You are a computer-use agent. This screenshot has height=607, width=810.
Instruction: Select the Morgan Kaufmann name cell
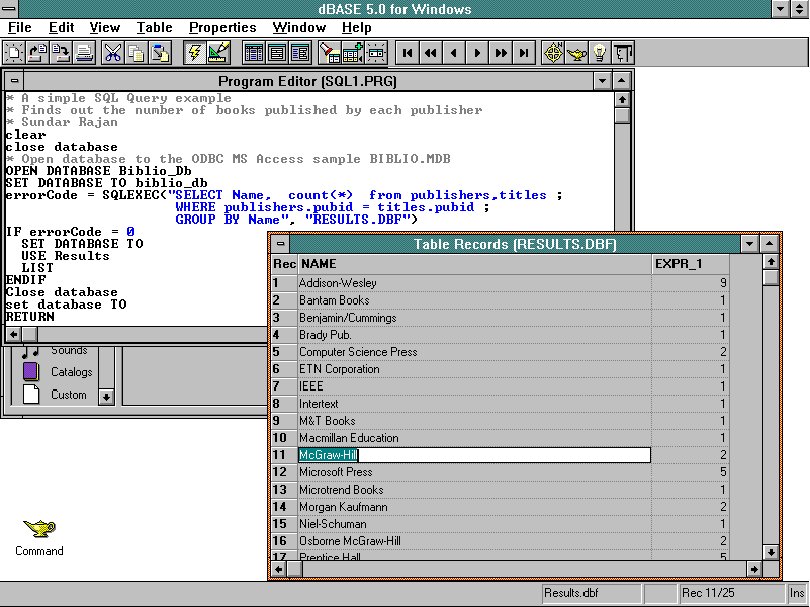point(474,507)
